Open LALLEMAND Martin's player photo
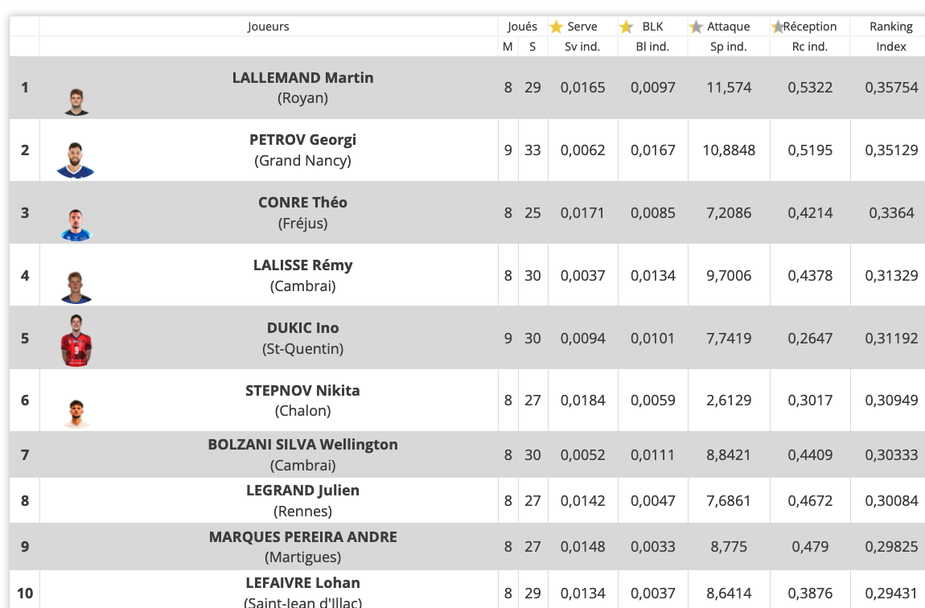 tap(76, 101)
